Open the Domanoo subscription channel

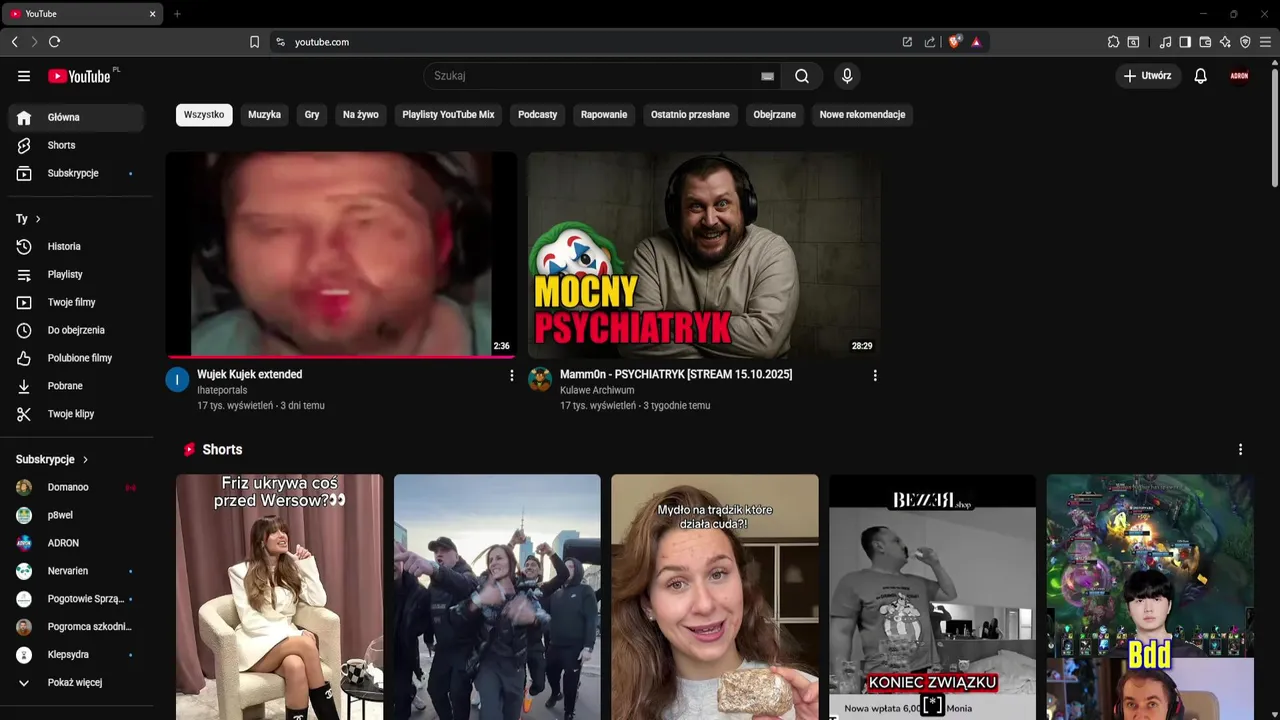click(x=76, y=487)
